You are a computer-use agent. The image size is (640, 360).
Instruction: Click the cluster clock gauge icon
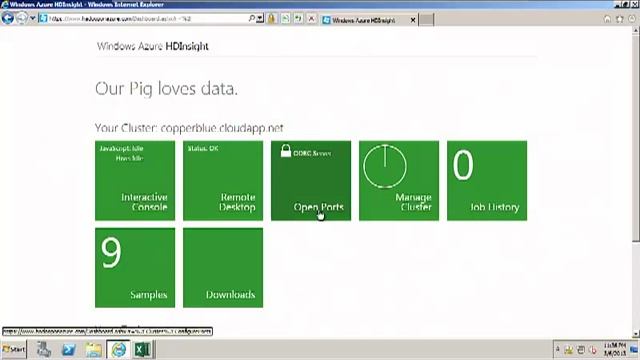(385, 166)
